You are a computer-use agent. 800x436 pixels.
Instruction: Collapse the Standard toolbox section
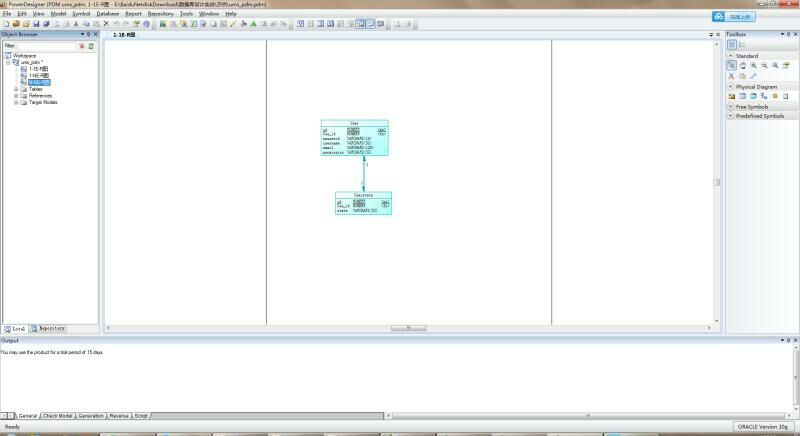[731, 56]
